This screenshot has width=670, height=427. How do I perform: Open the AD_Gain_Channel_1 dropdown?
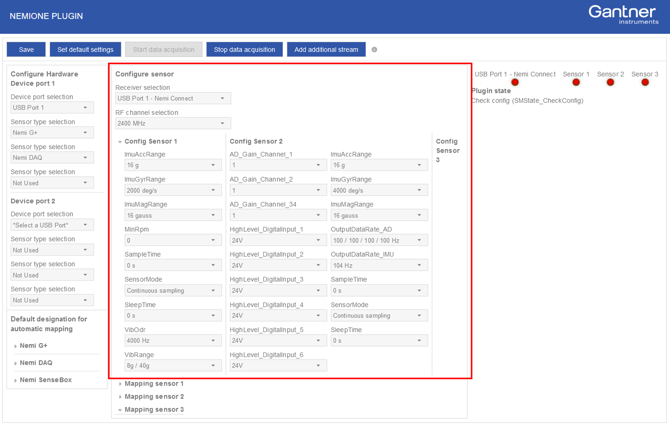pyautogui.click(x=278, y=165)
